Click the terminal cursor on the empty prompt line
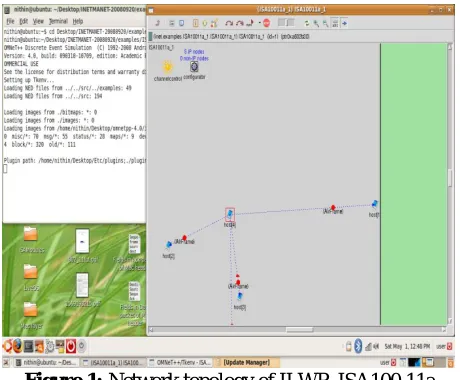460x380 pixels. [x=5, y=169]
